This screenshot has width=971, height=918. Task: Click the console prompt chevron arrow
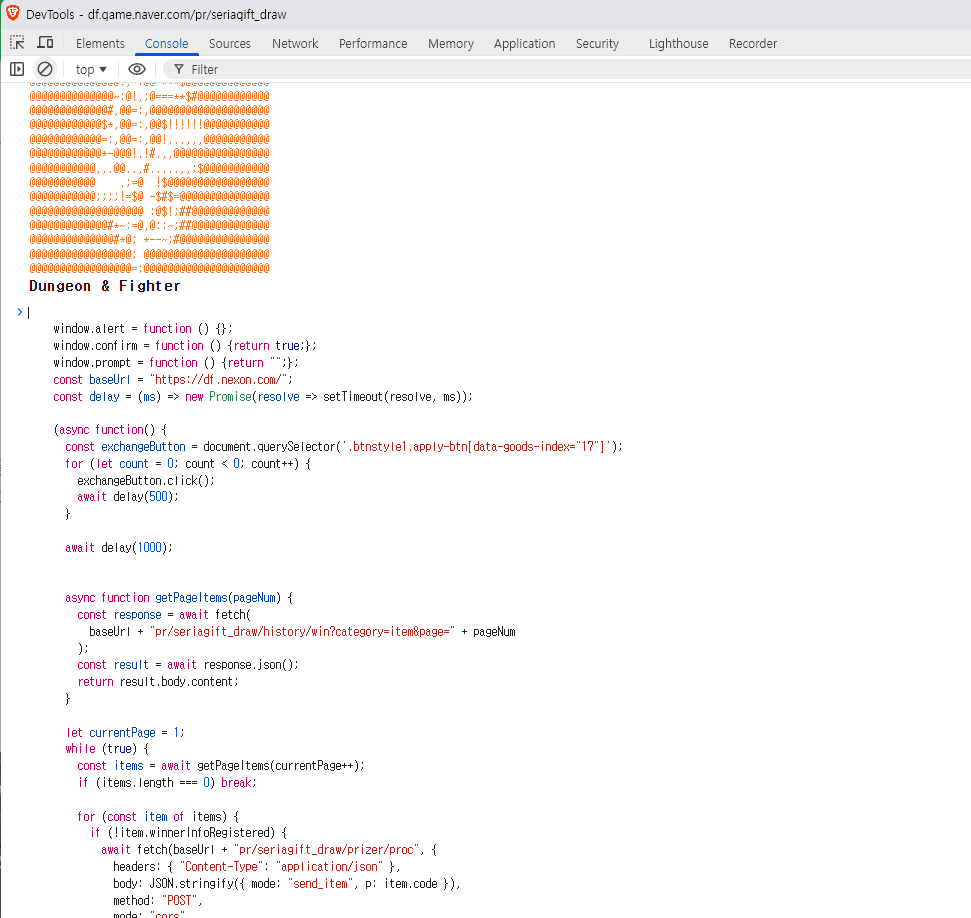coord(19,312)
